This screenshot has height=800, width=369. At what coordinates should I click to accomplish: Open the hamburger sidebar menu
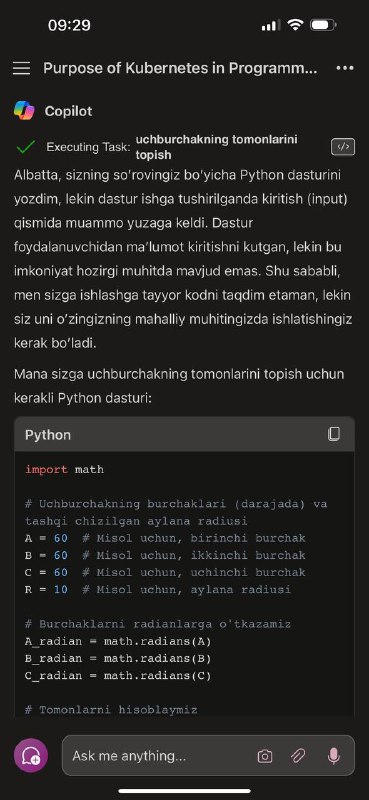(x=21, y=68)
